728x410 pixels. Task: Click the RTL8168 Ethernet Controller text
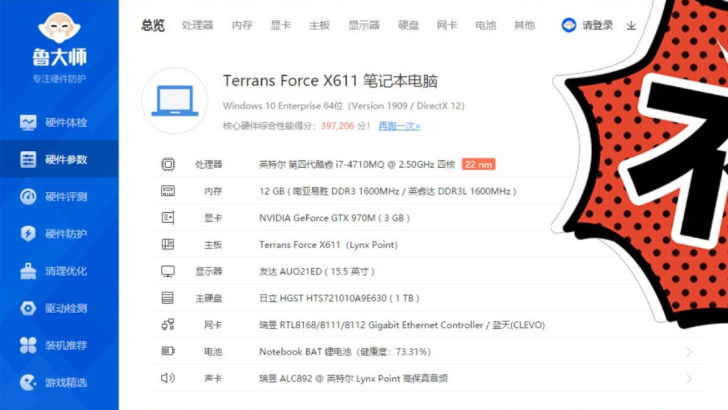click(x=402, y=325)
